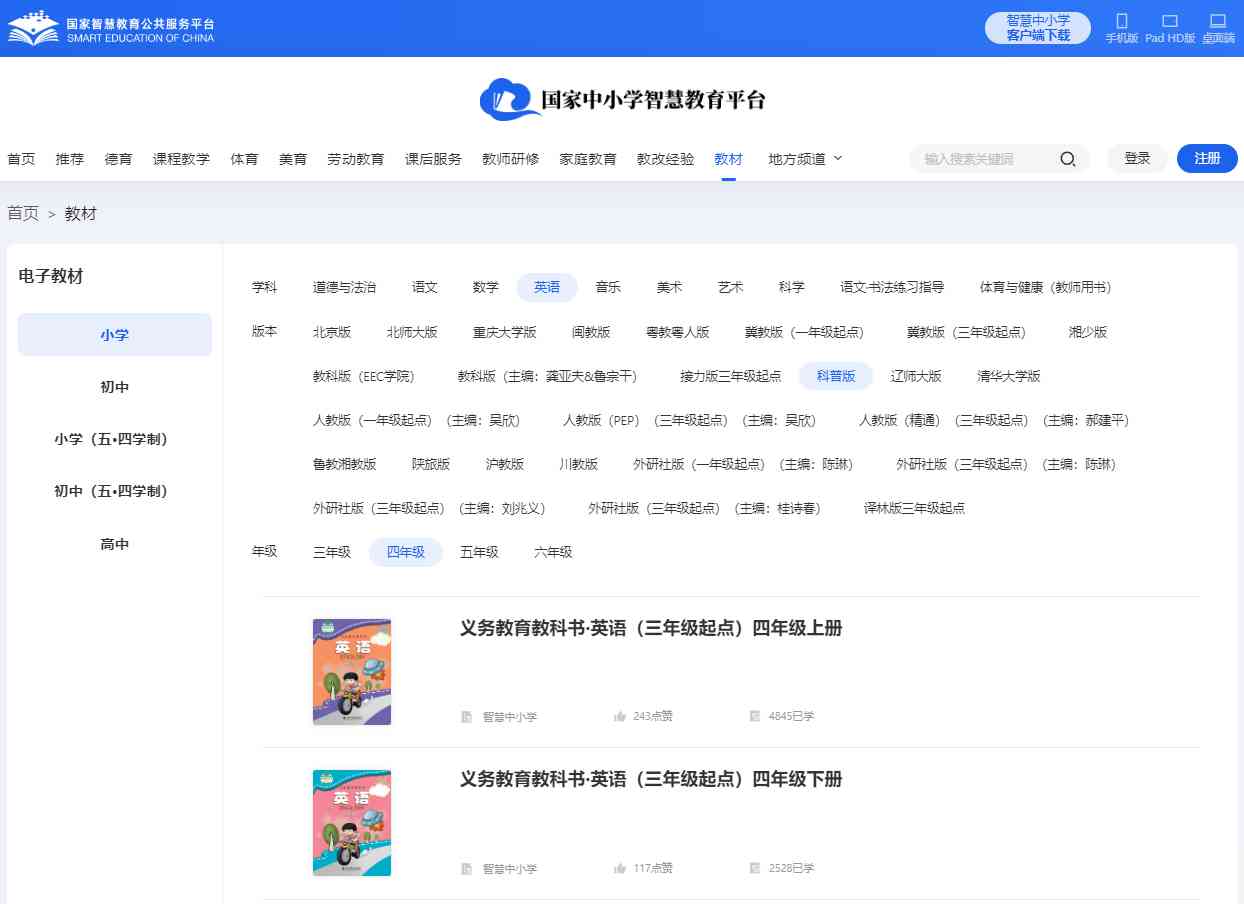The image size is (1244, 904).
Task: Switch to 初中 in the sidebar
Action: coord(115,387)
